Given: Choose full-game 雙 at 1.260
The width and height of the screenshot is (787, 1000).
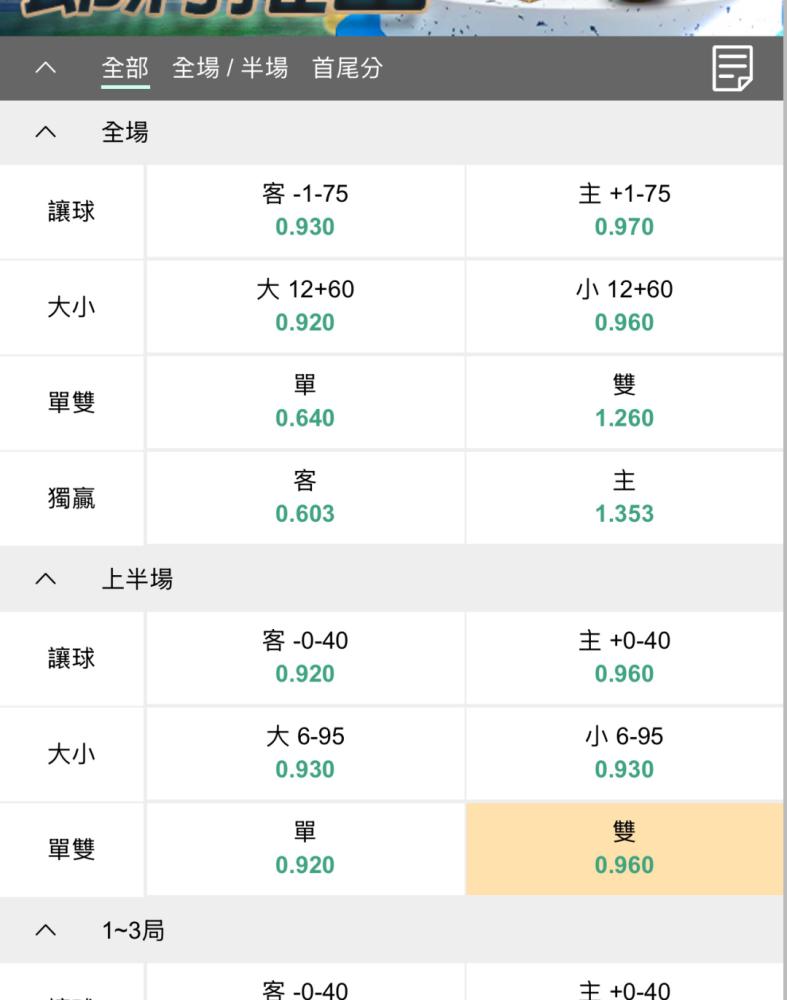Looking at the screenshot, I should [624, 402].
